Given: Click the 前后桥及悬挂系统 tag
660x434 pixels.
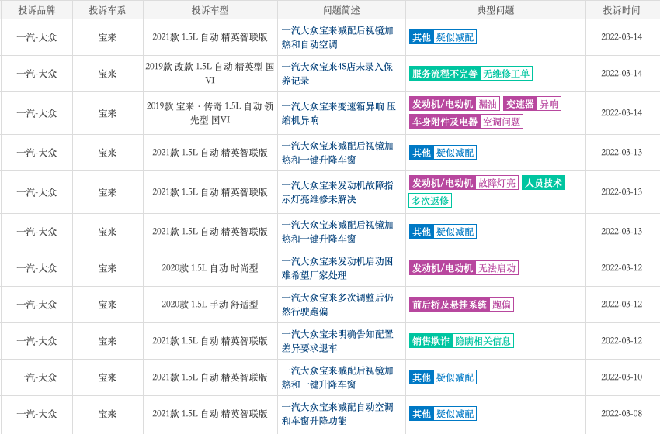Looking at the screenshot, I should tap(449, 304).
